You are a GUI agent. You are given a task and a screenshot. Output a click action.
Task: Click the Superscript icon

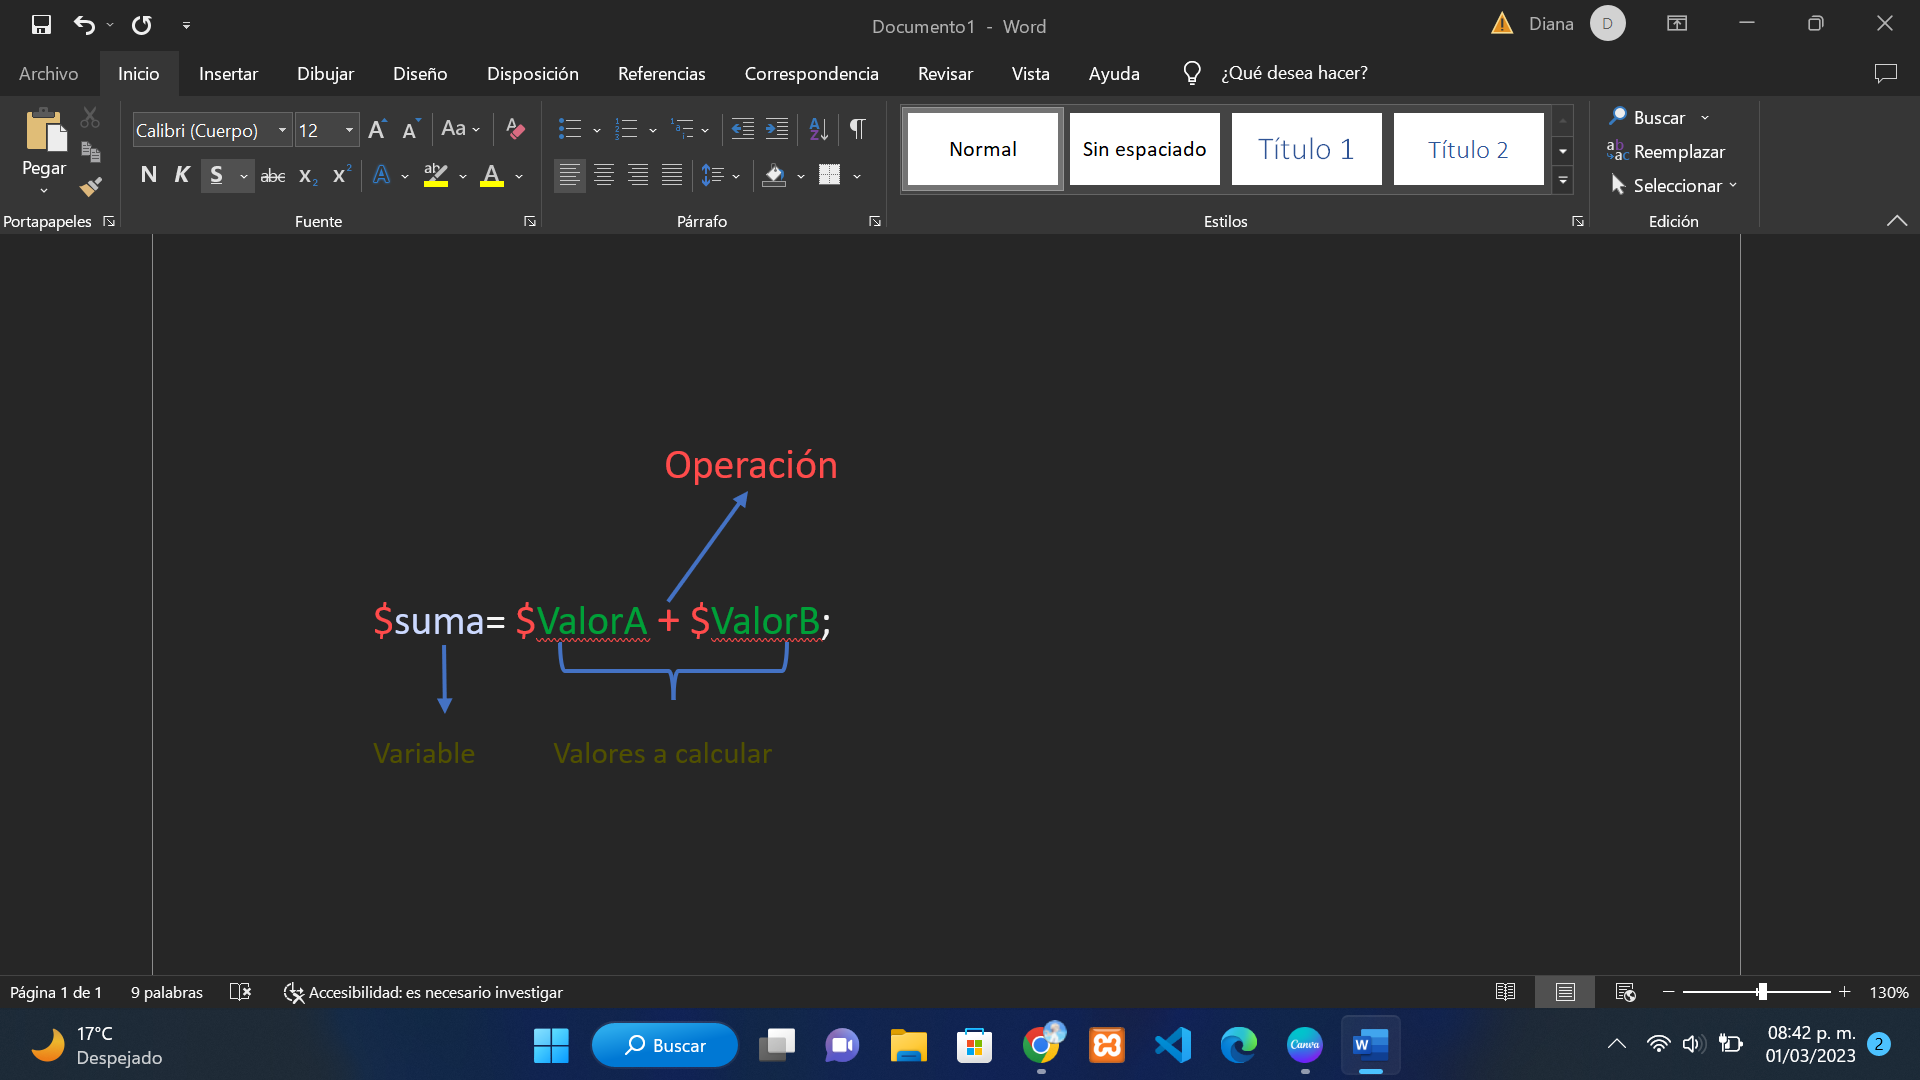tap(341, 176)
